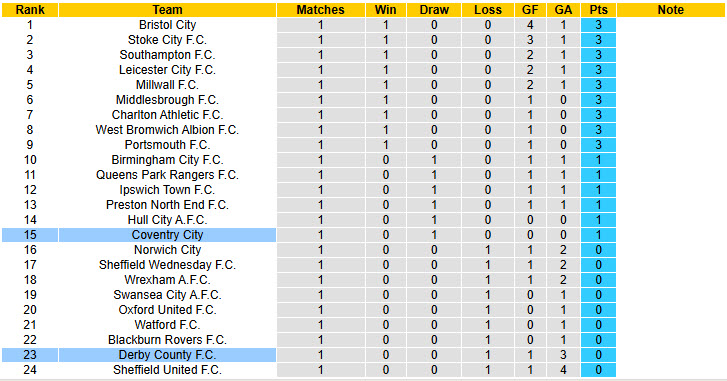Viewport: 727px width, 381px height.
Task: Click the GF column header
Action: pos(530,10)
